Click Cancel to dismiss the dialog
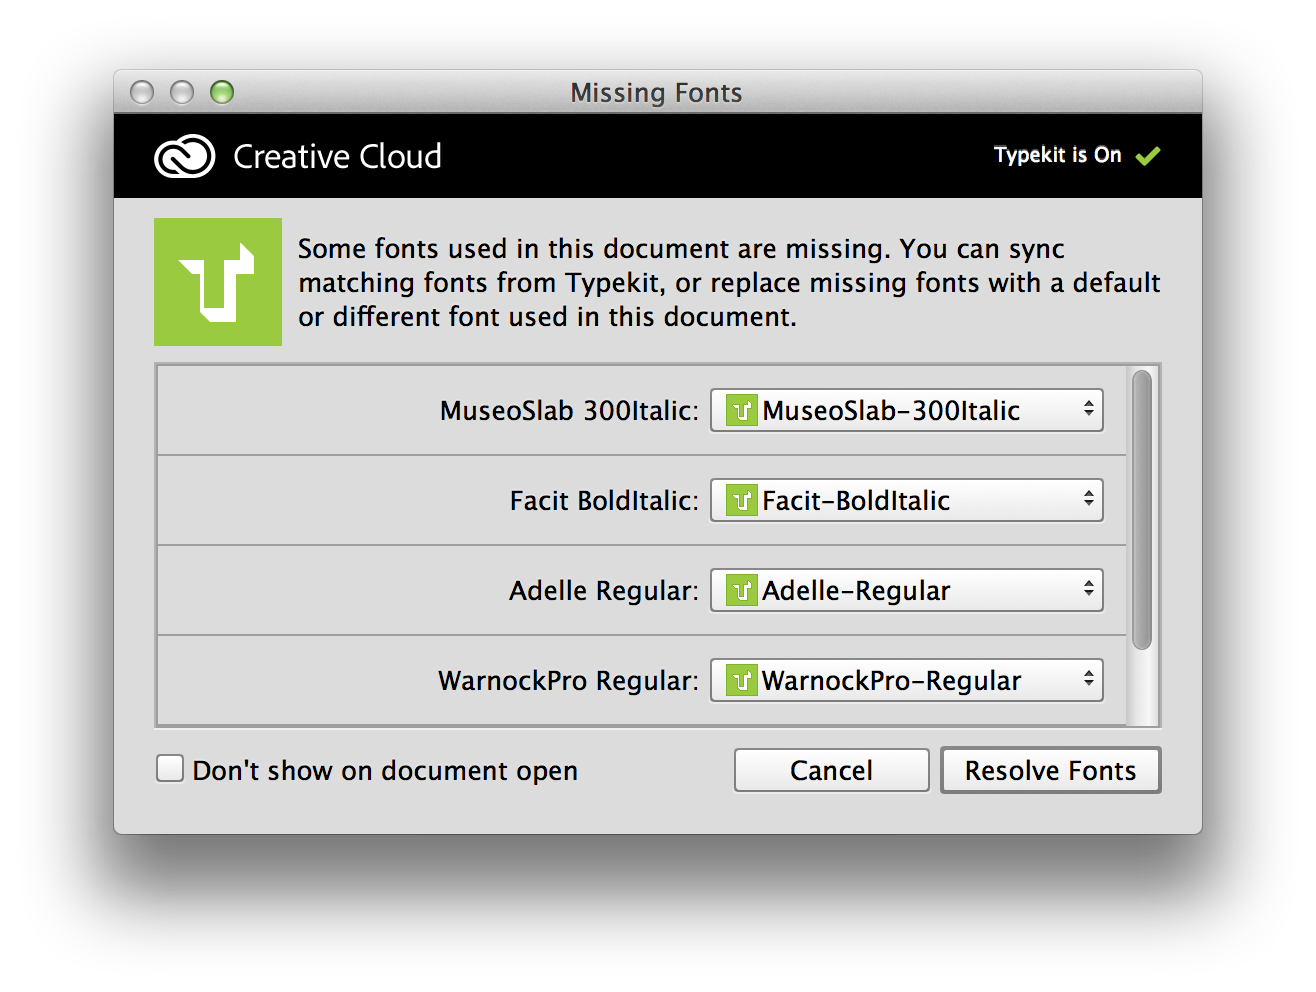 pos(832,770)
